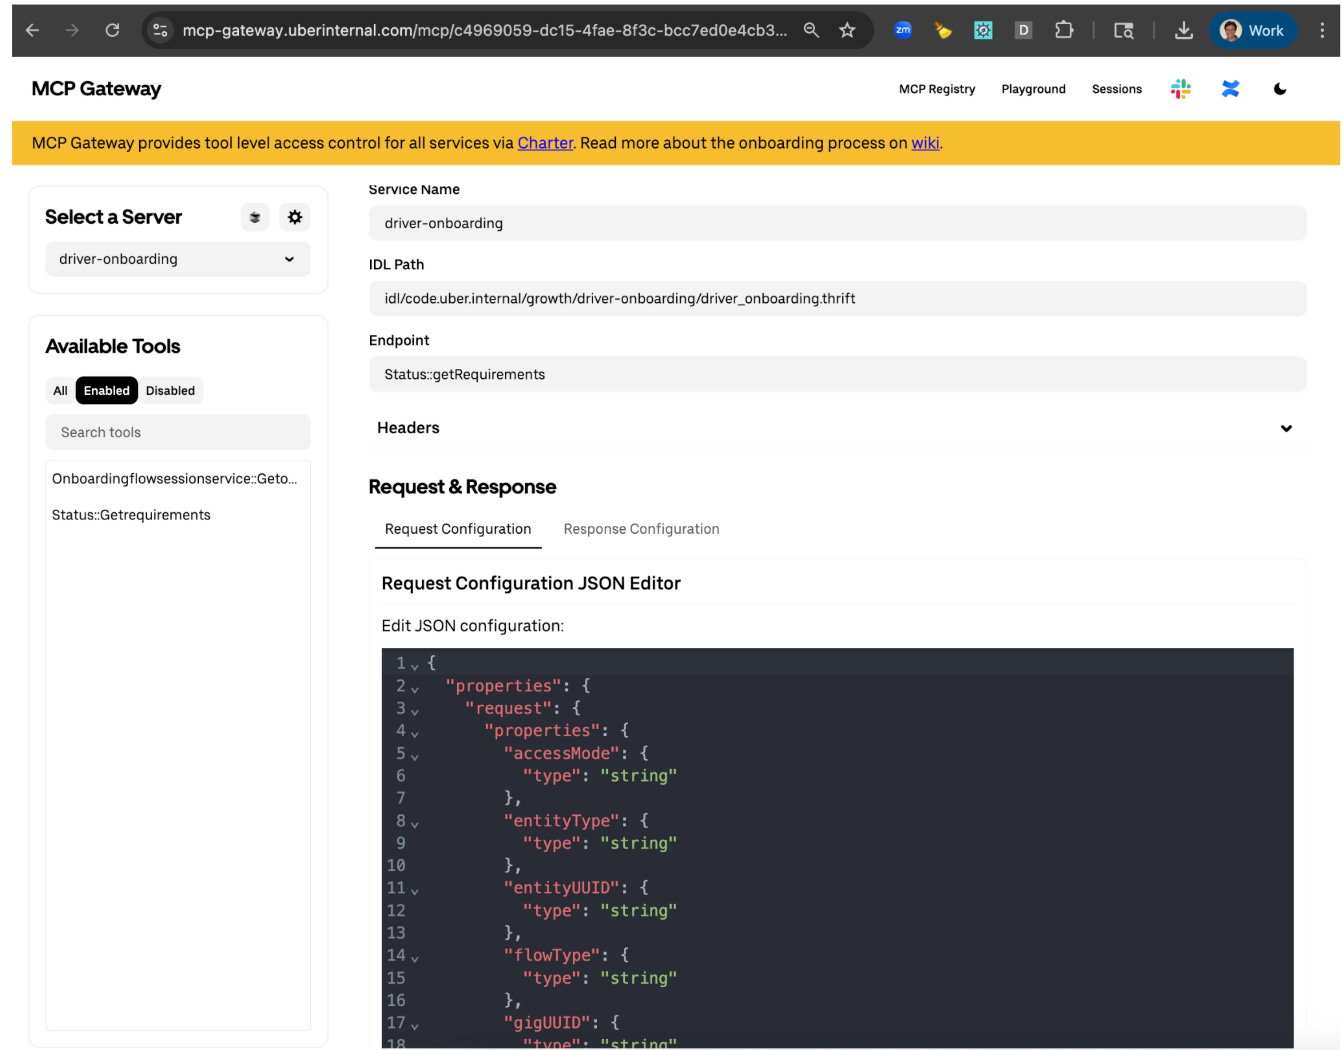Reload the page with the refresh icon

click(x=112, y=30)
